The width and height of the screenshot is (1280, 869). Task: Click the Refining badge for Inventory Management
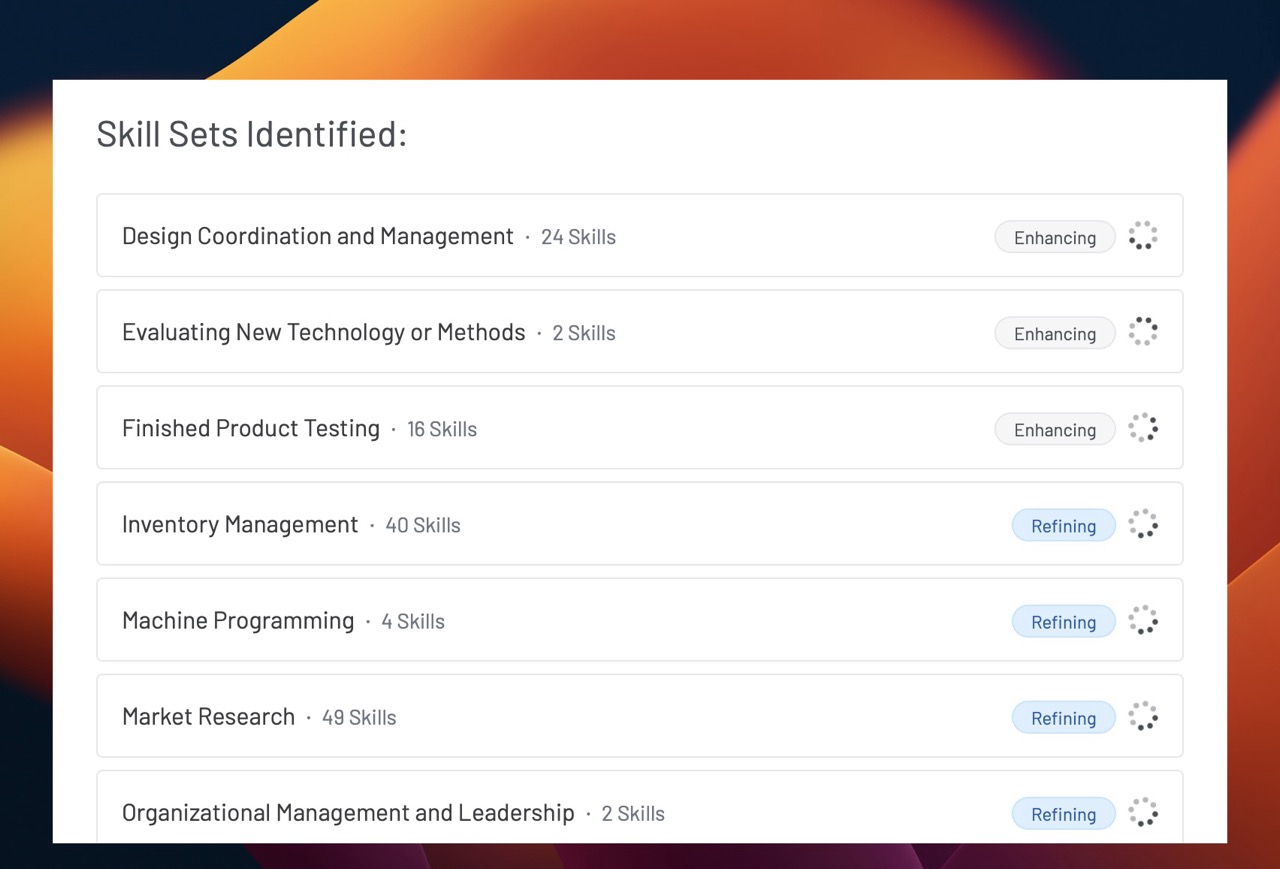(x=1063, y=525)
